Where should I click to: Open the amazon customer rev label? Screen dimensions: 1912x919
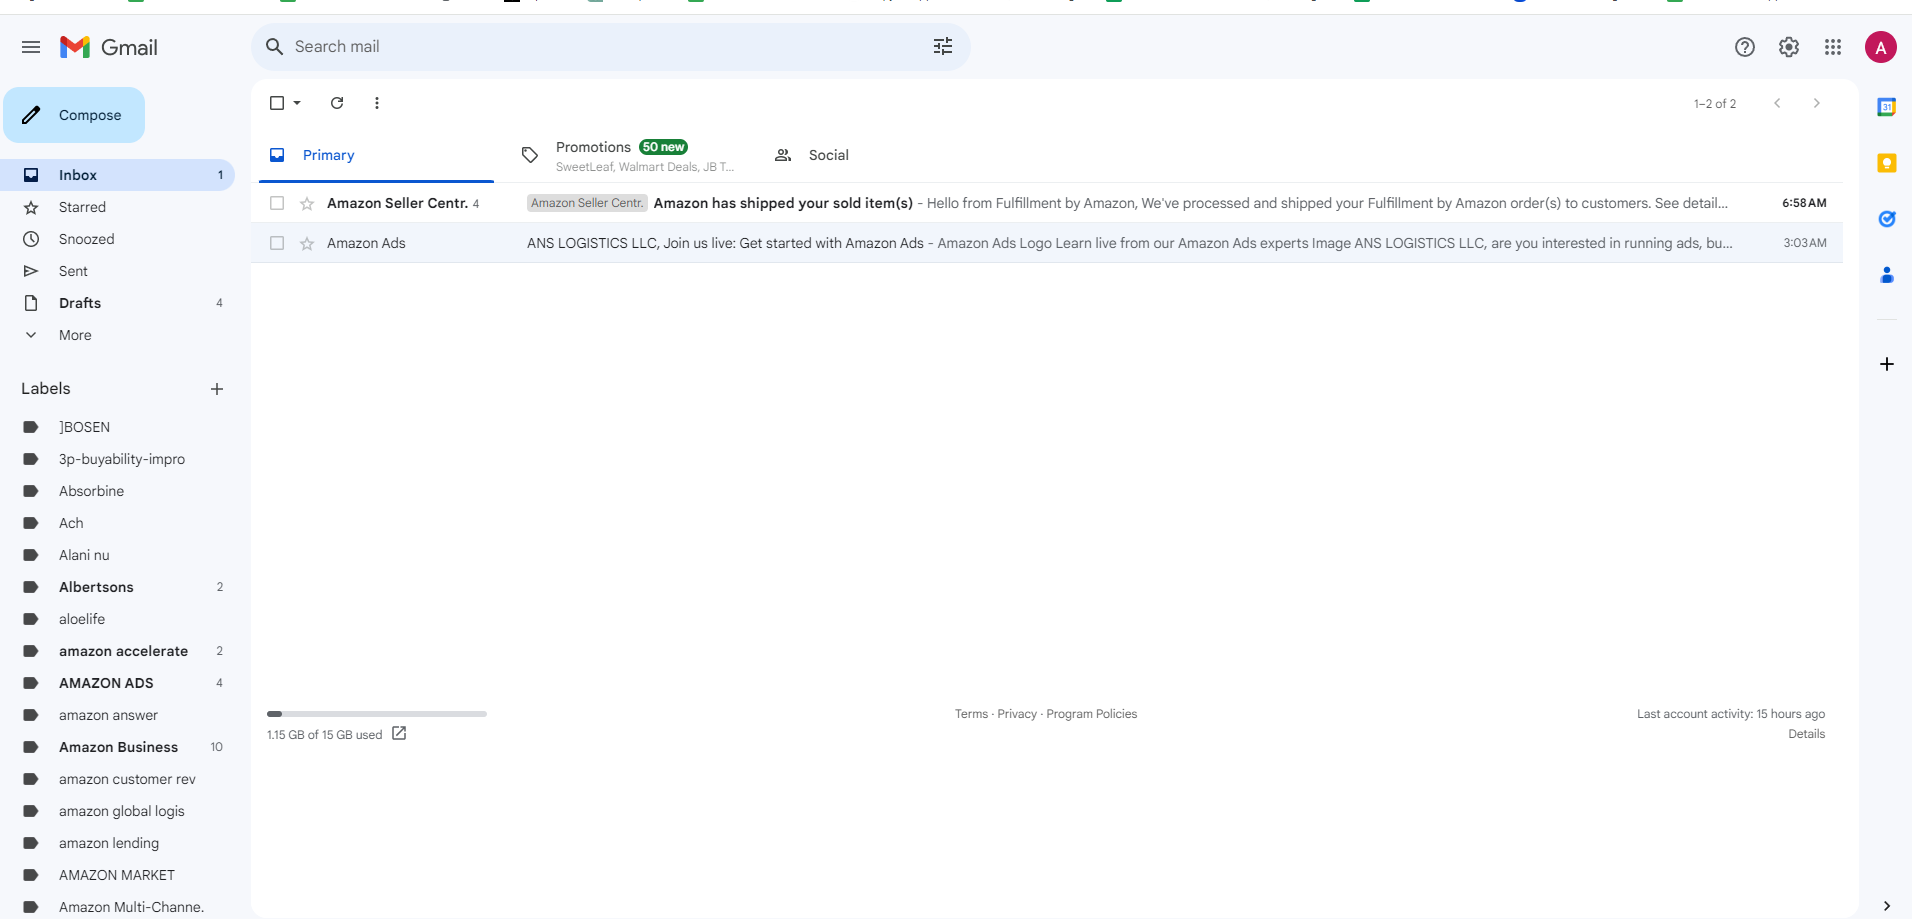[x=117, y=779]
